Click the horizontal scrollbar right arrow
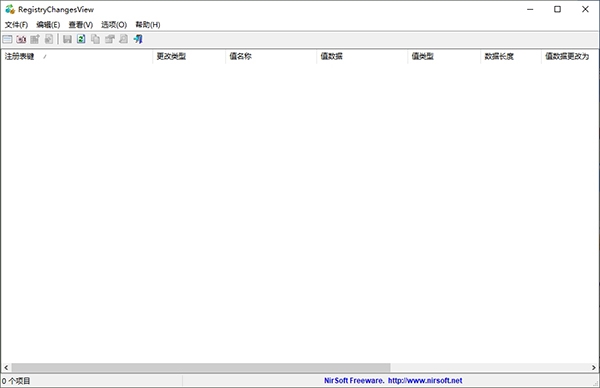This screenshot has height=388, width=600. pos(593,367)
